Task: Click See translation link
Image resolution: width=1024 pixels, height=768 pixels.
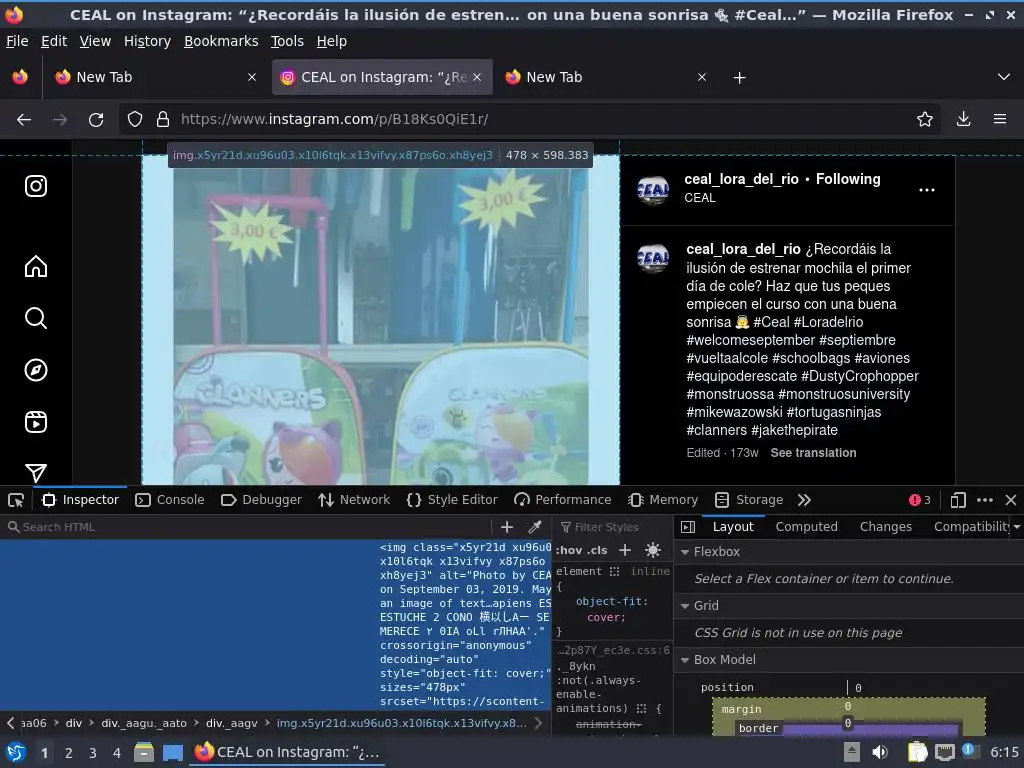Action: (x=813, y=453)
